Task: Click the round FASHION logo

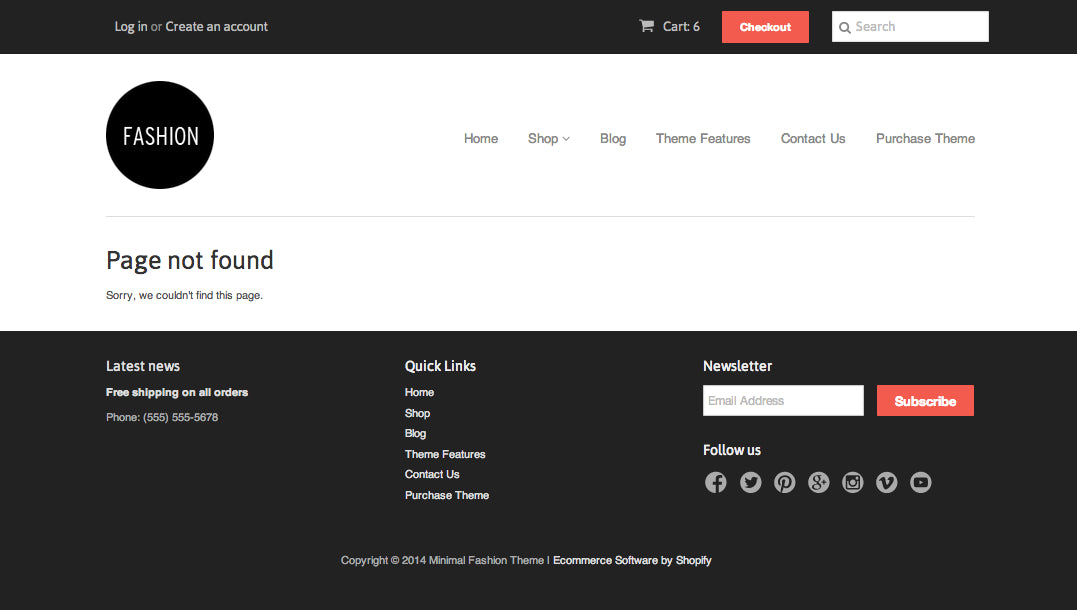Action: pos(160,135)
